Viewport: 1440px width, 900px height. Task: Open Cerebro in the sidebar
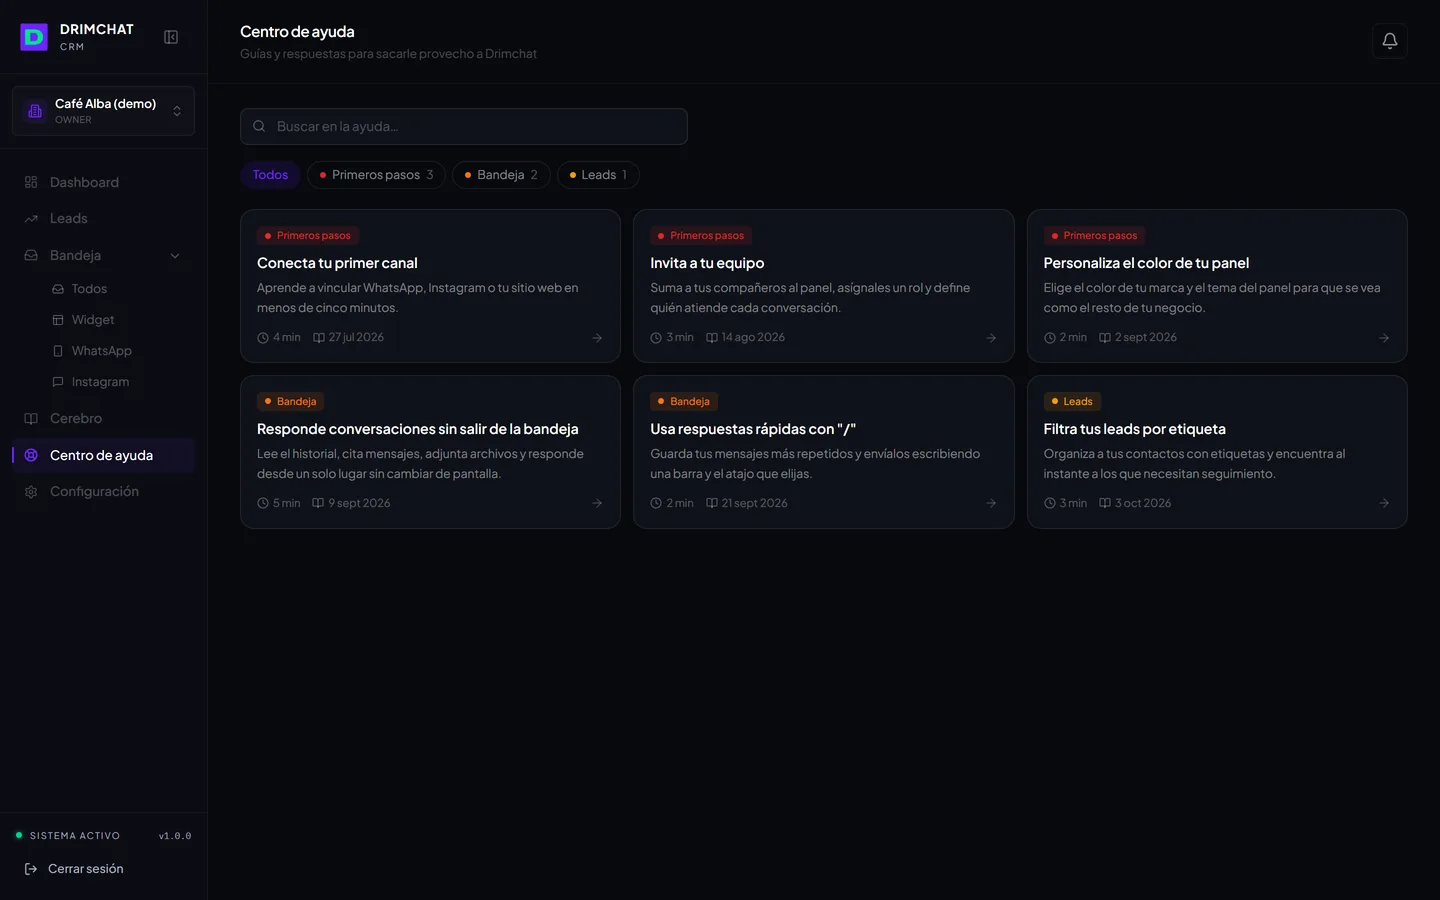click(x=103, y=419)
